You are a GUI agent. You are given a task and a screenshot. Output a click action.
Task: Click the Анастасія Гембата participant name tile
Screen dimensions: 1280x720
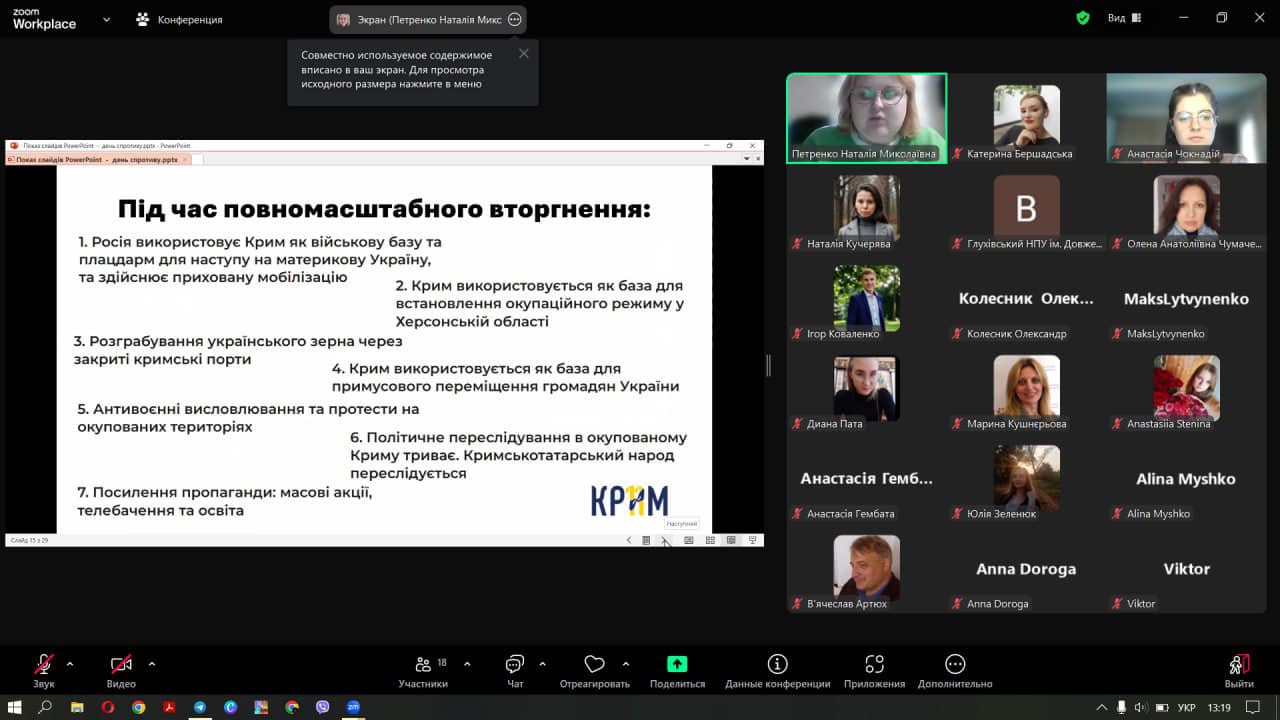(x=867, y=478)
